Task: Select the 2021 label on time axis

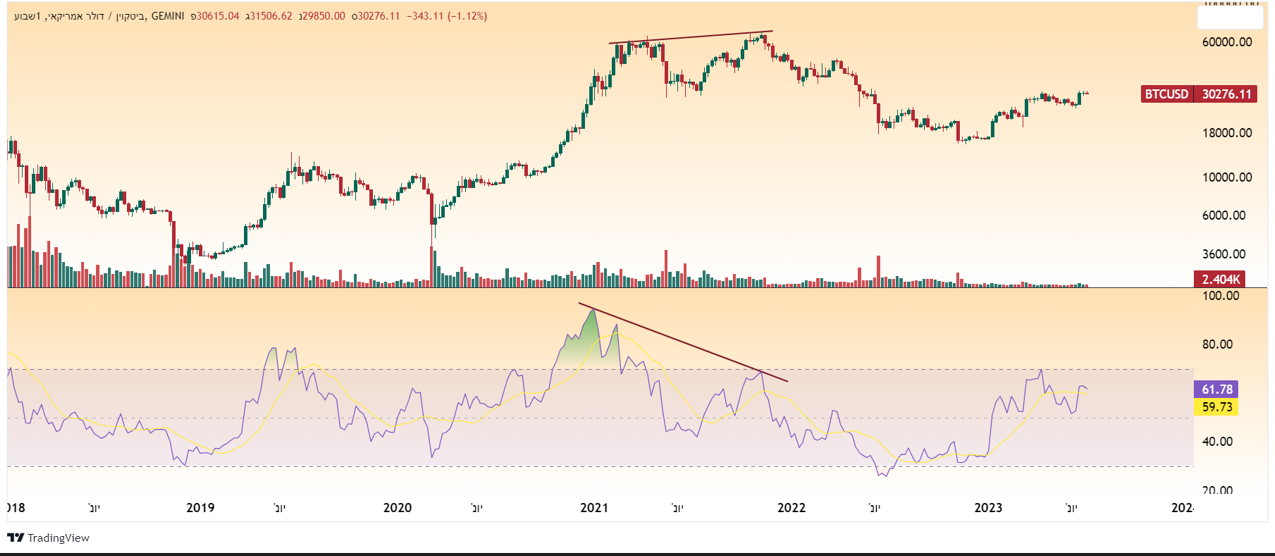Action: pos(594,508)
